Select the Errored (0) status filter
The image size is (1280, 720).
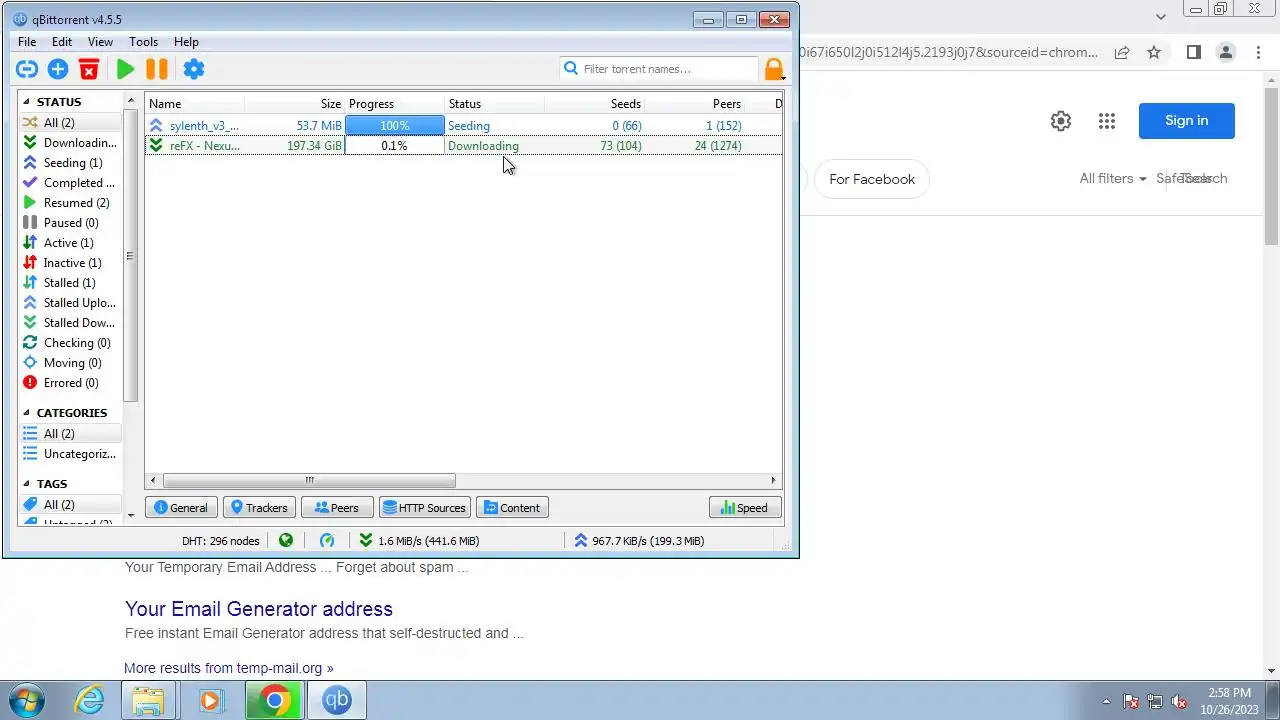[70, 383]
